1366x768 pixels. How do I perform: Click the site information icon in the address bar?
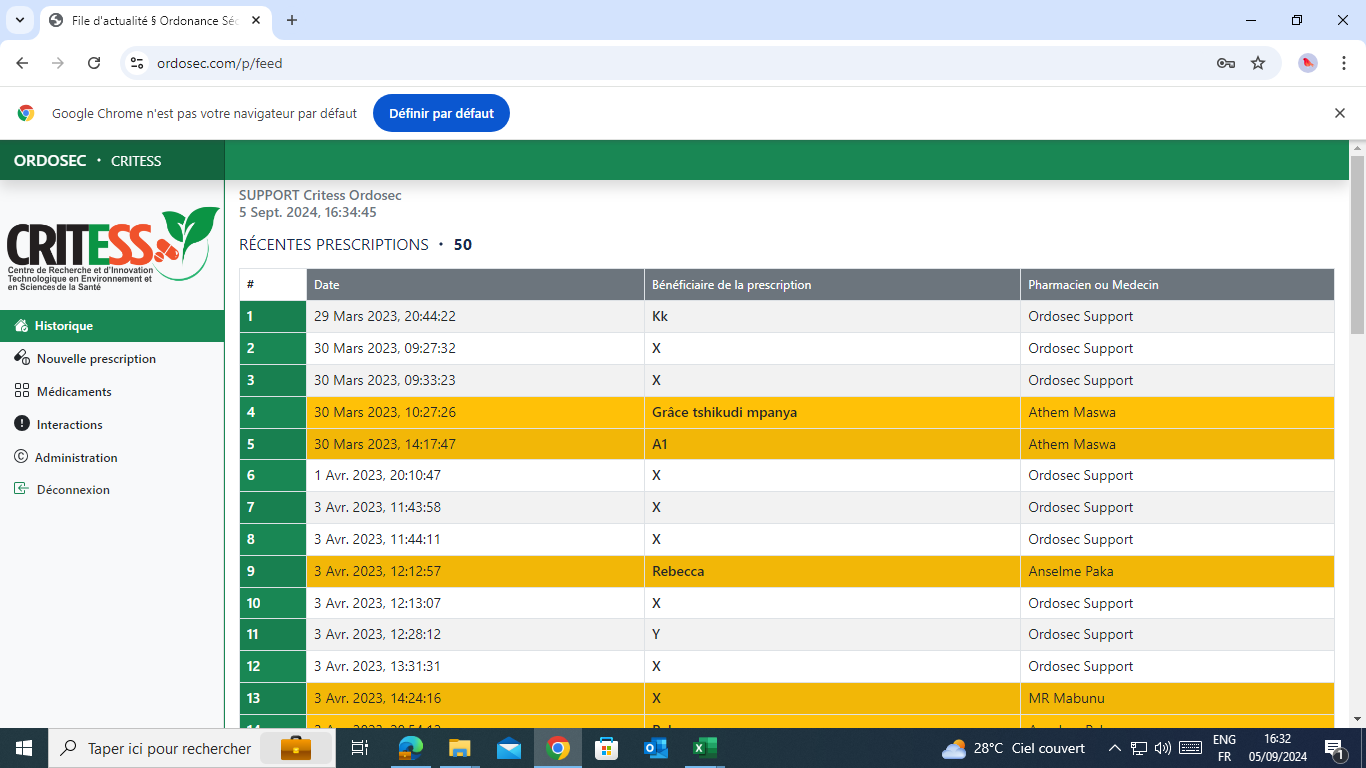point(138,63)
